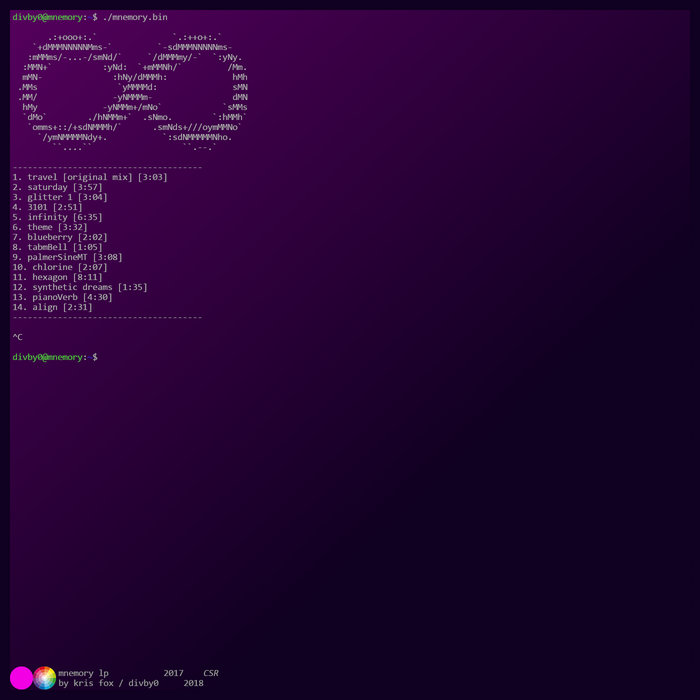Click the pianoVerb track line
The image size is (700, 700).
tap(62, 297)
